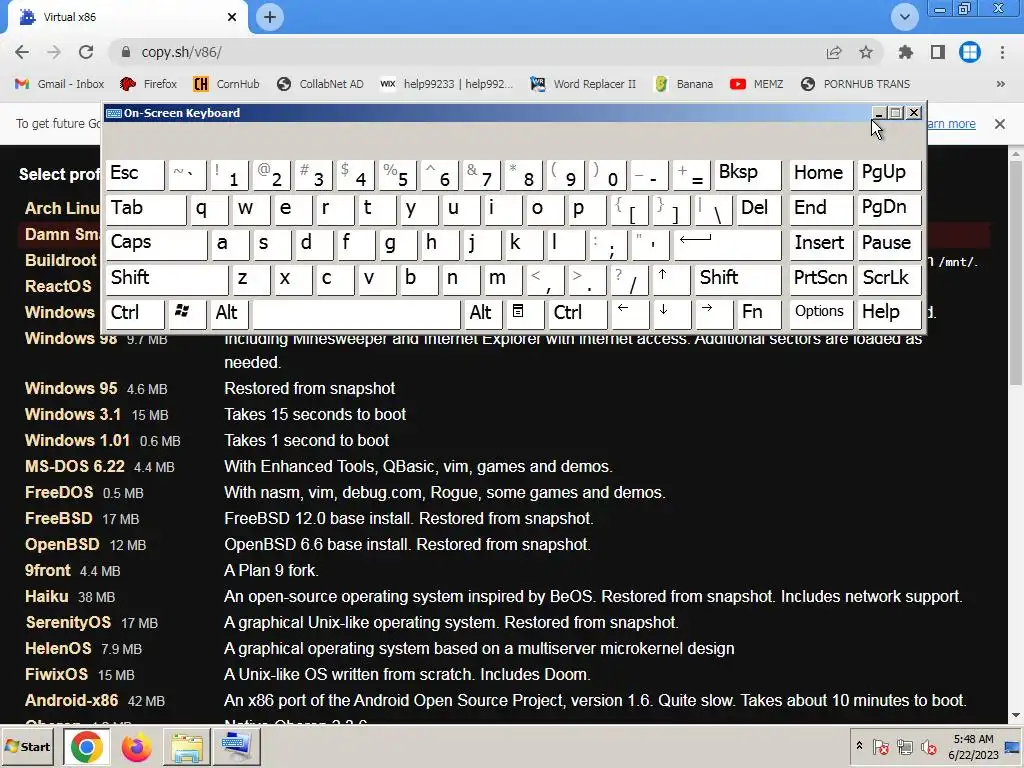The image size is (1024, 768).
Task: Toggle the browser side panel icon
Action: 938,52
